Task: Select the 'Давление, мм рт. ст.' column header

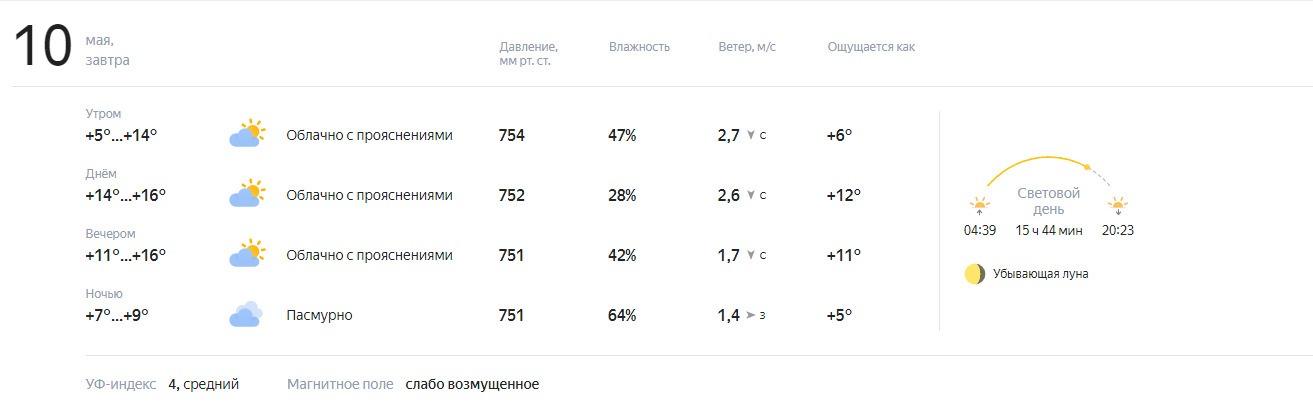Action: point(528,54)
